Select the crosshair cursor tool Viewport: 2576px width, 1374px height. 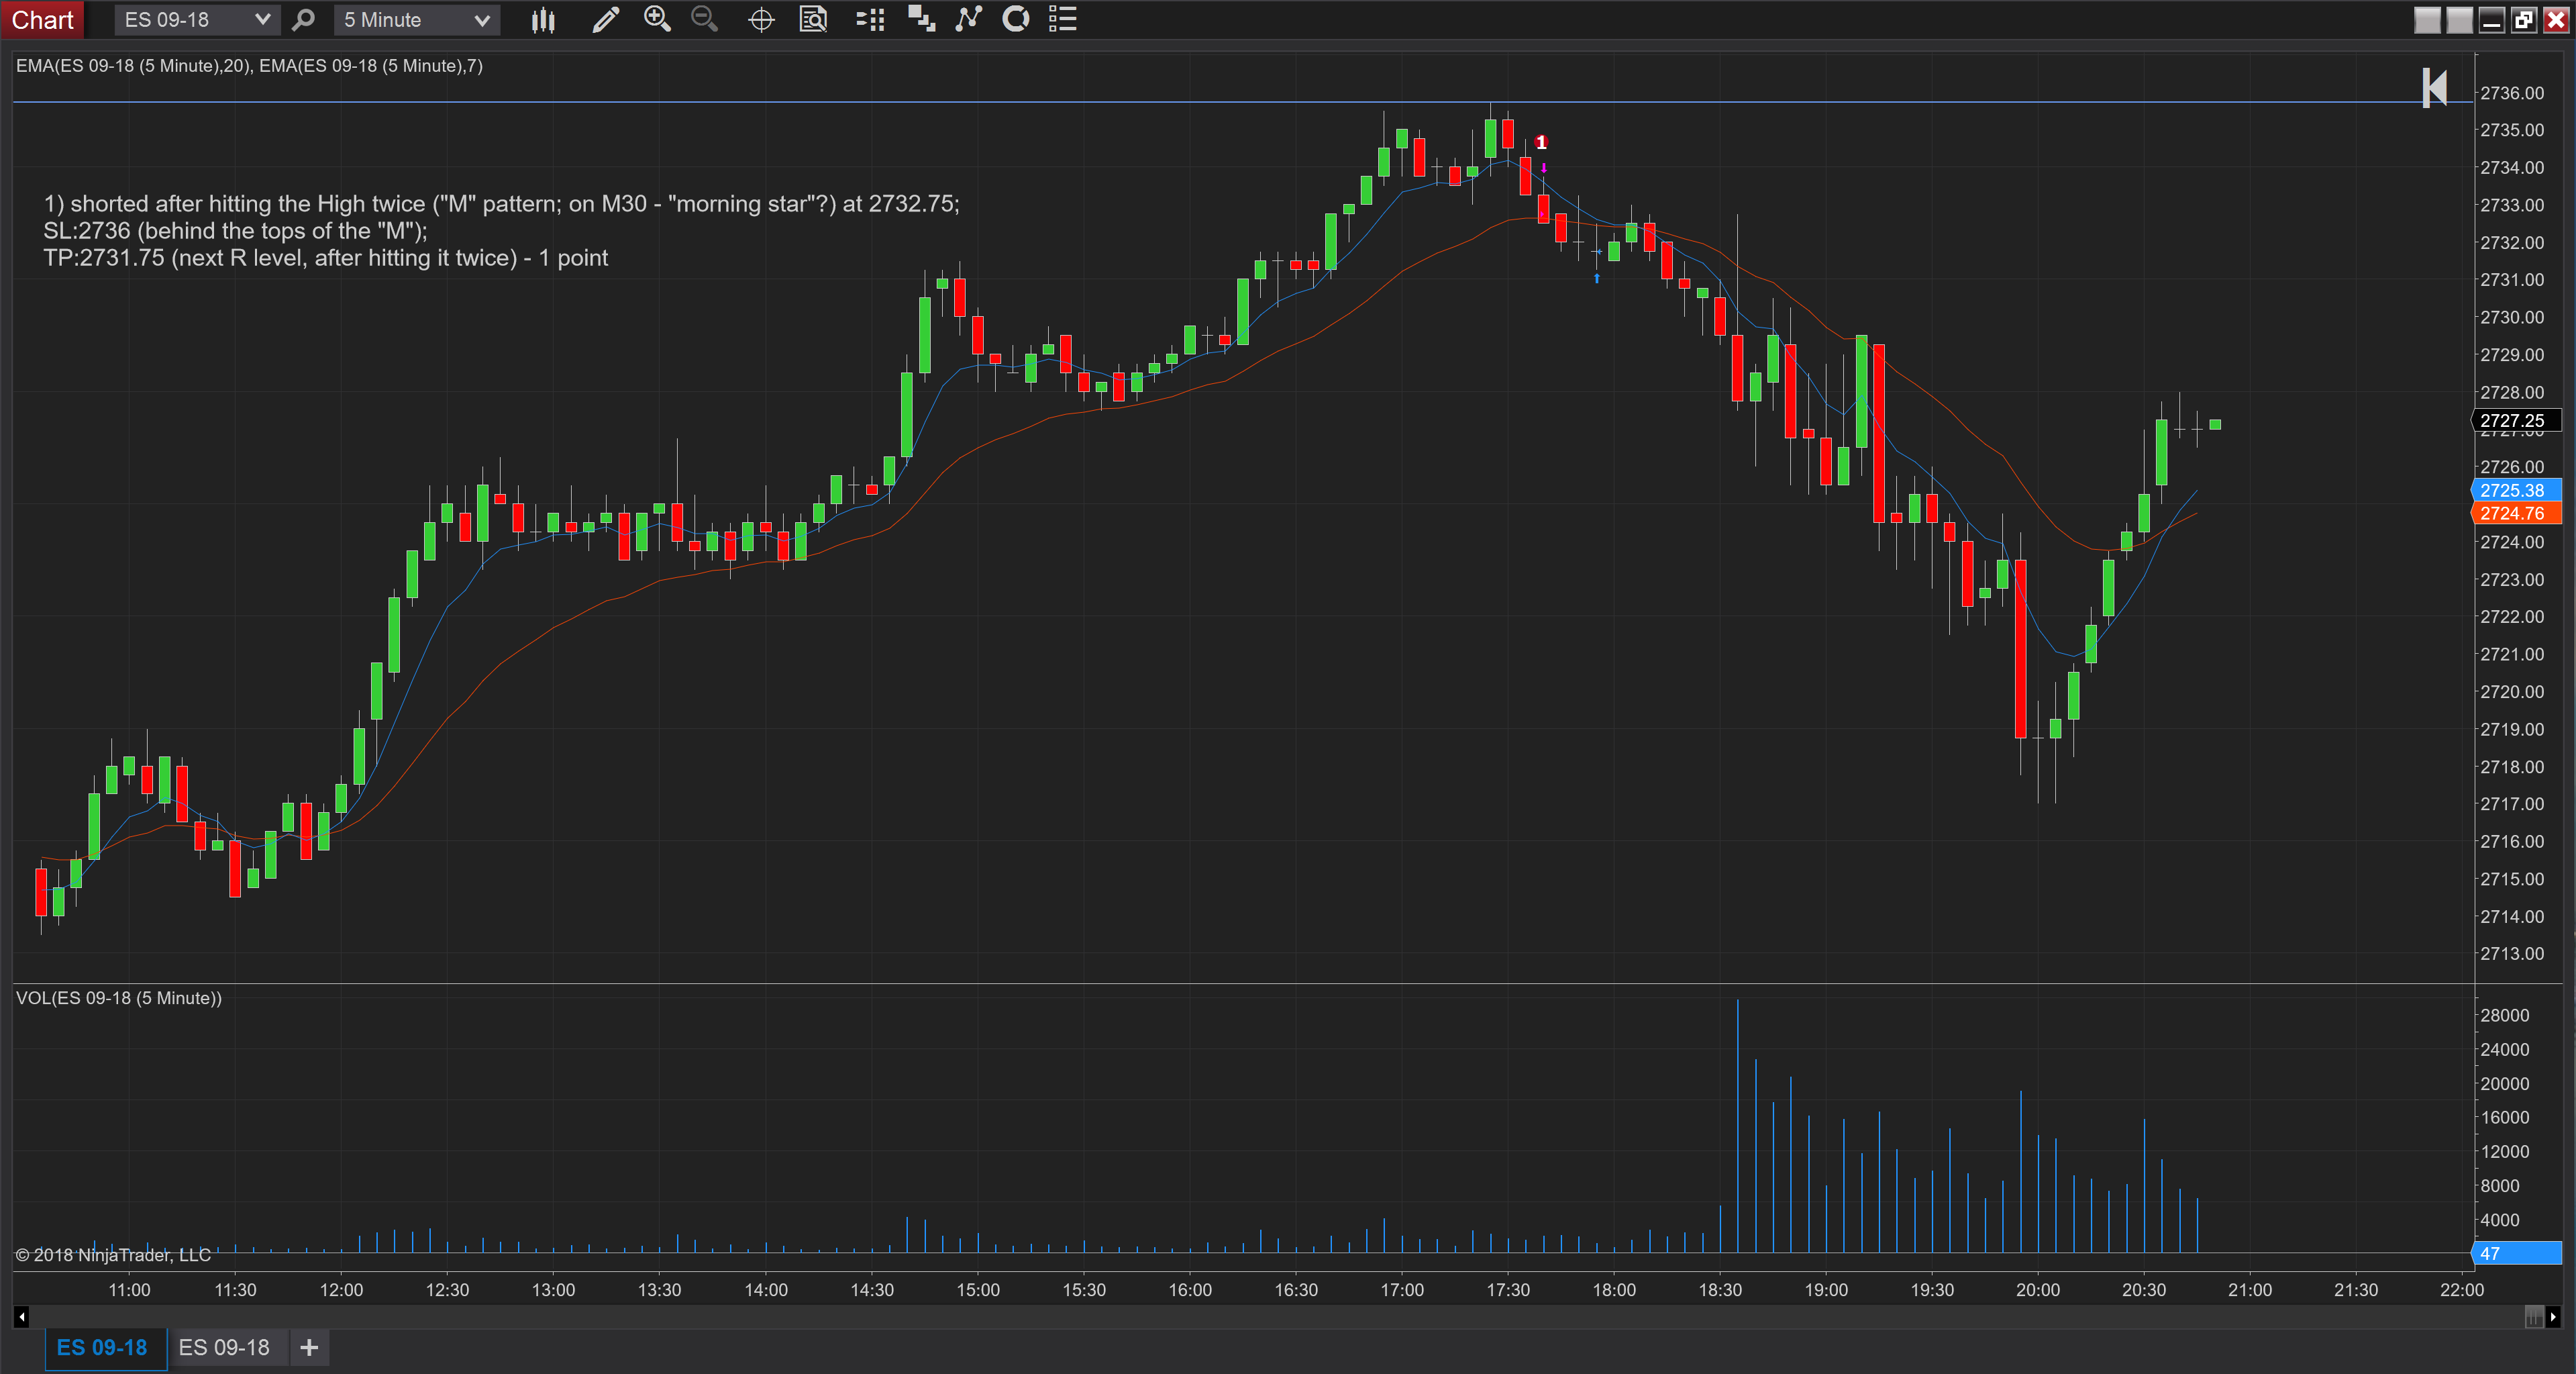(x=761, y=20)
